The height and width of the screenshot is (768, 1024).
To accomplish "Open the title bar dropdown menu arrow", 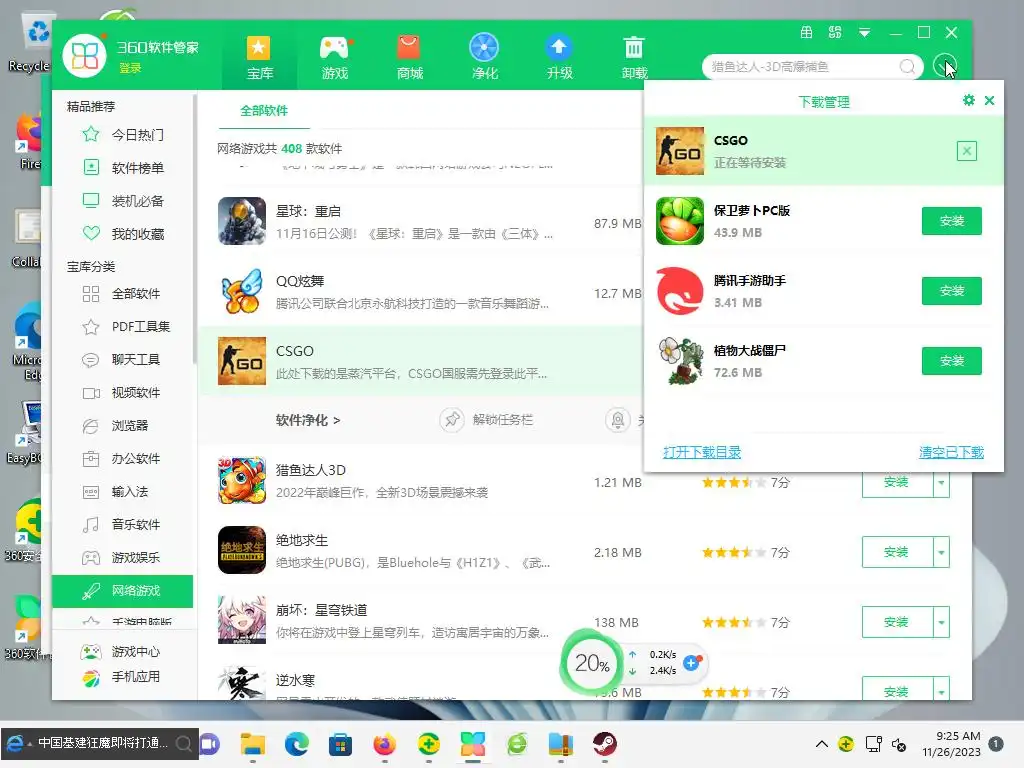I will click(x=864, y=33).
